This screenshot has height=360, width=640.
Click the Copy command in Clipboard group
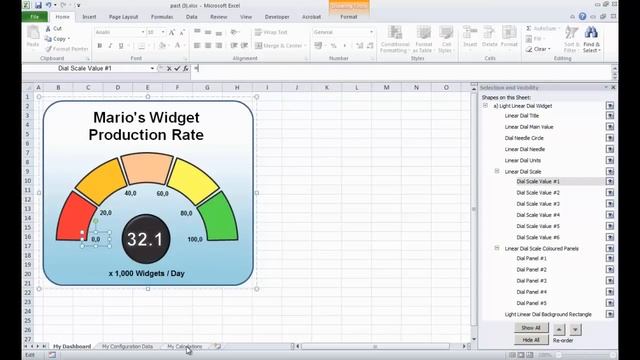(x=56, y=39)
